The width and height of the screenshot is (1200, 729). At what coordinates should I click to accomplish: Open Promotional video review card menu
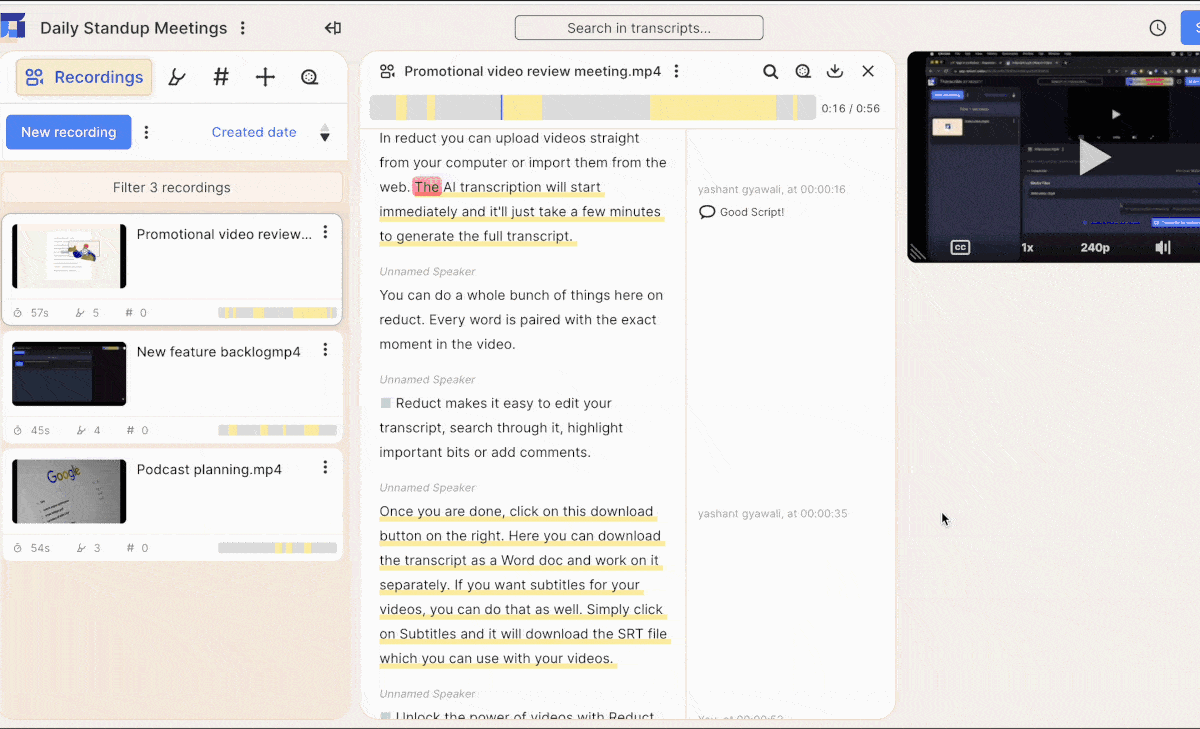point(325,232)
